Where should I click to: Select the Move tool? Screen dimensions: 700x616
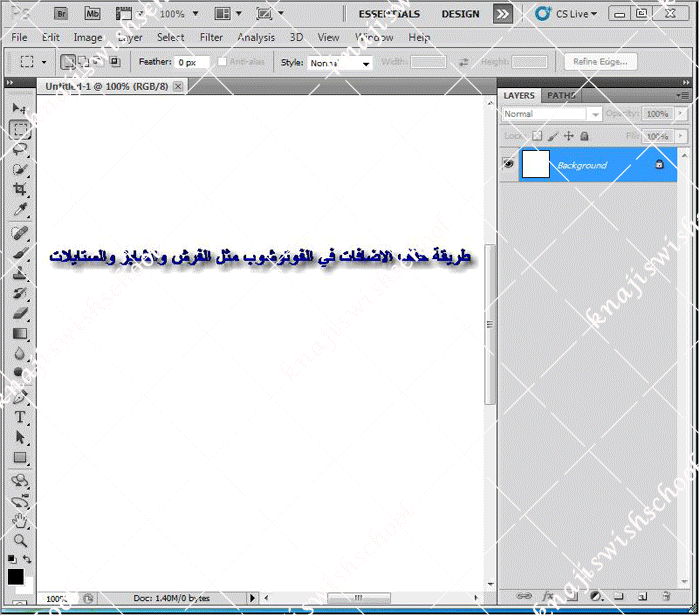tap(19, 108)
